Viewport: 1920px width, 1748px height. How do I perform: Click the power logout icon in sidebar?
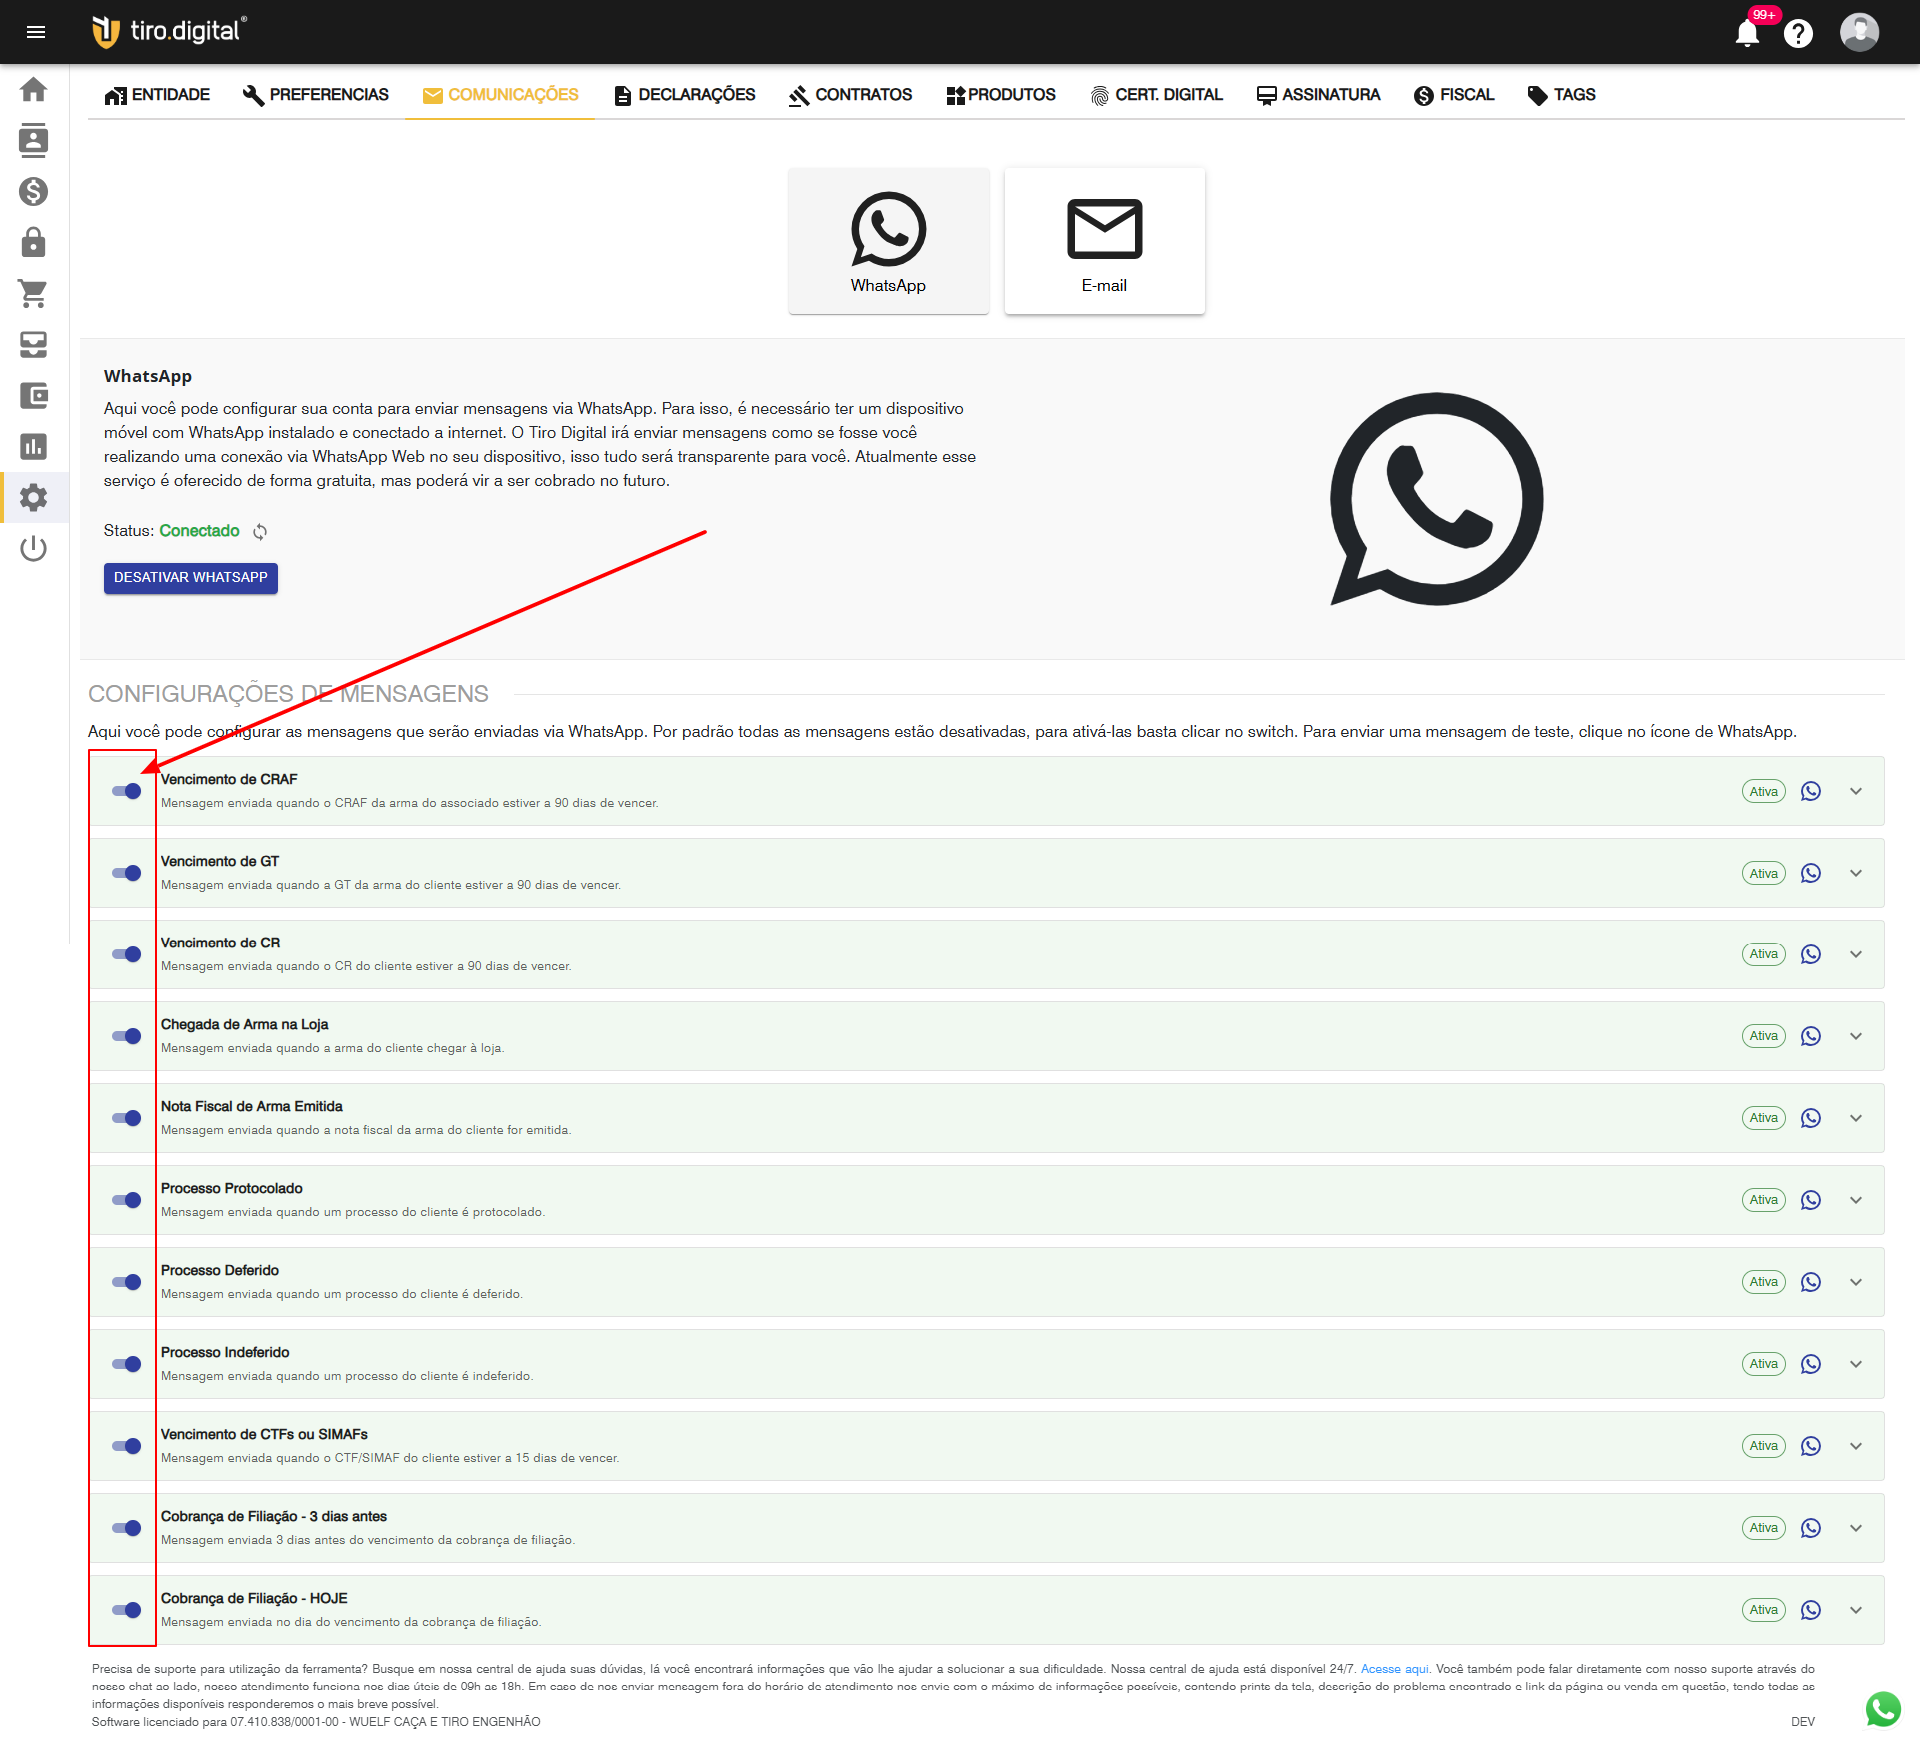(x=33, y=548)
